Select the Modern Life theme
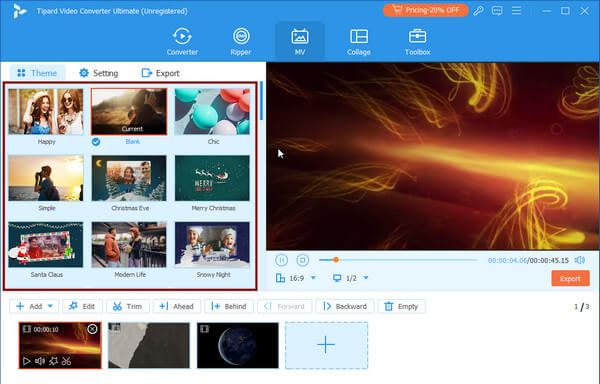600x384 pixels. tap(129, 245)
